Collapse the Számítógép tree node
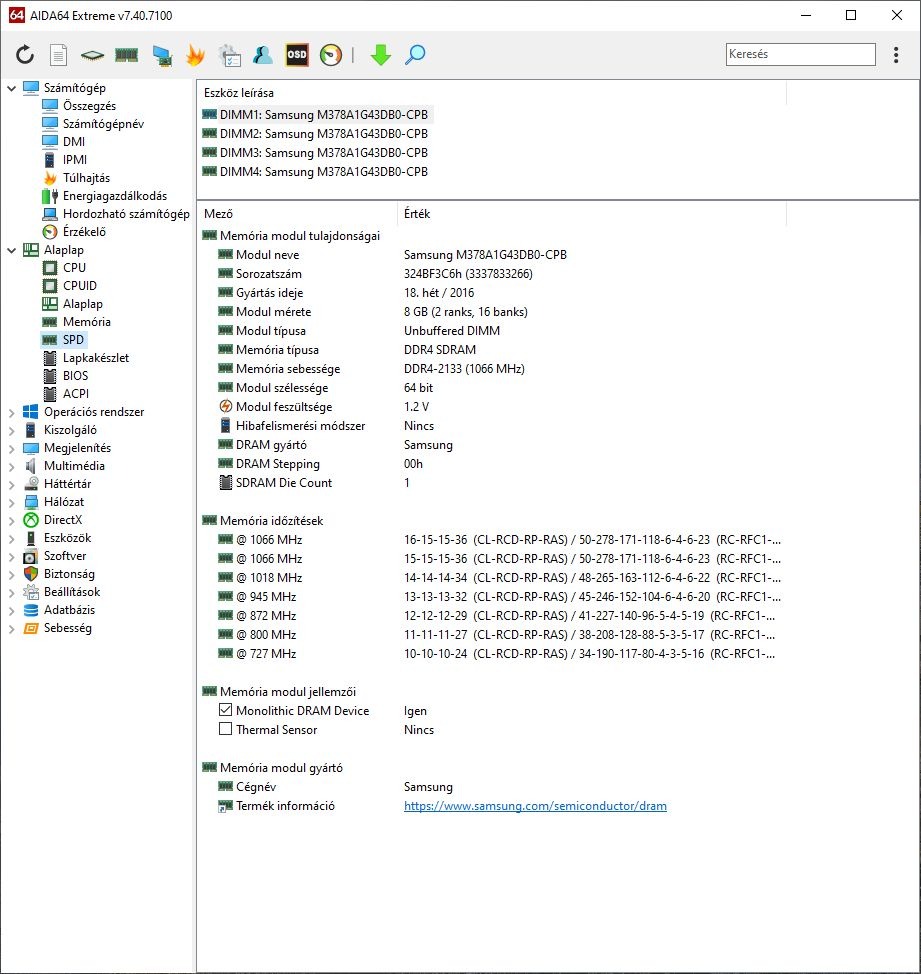921x974 pixels. coord(11,88)
